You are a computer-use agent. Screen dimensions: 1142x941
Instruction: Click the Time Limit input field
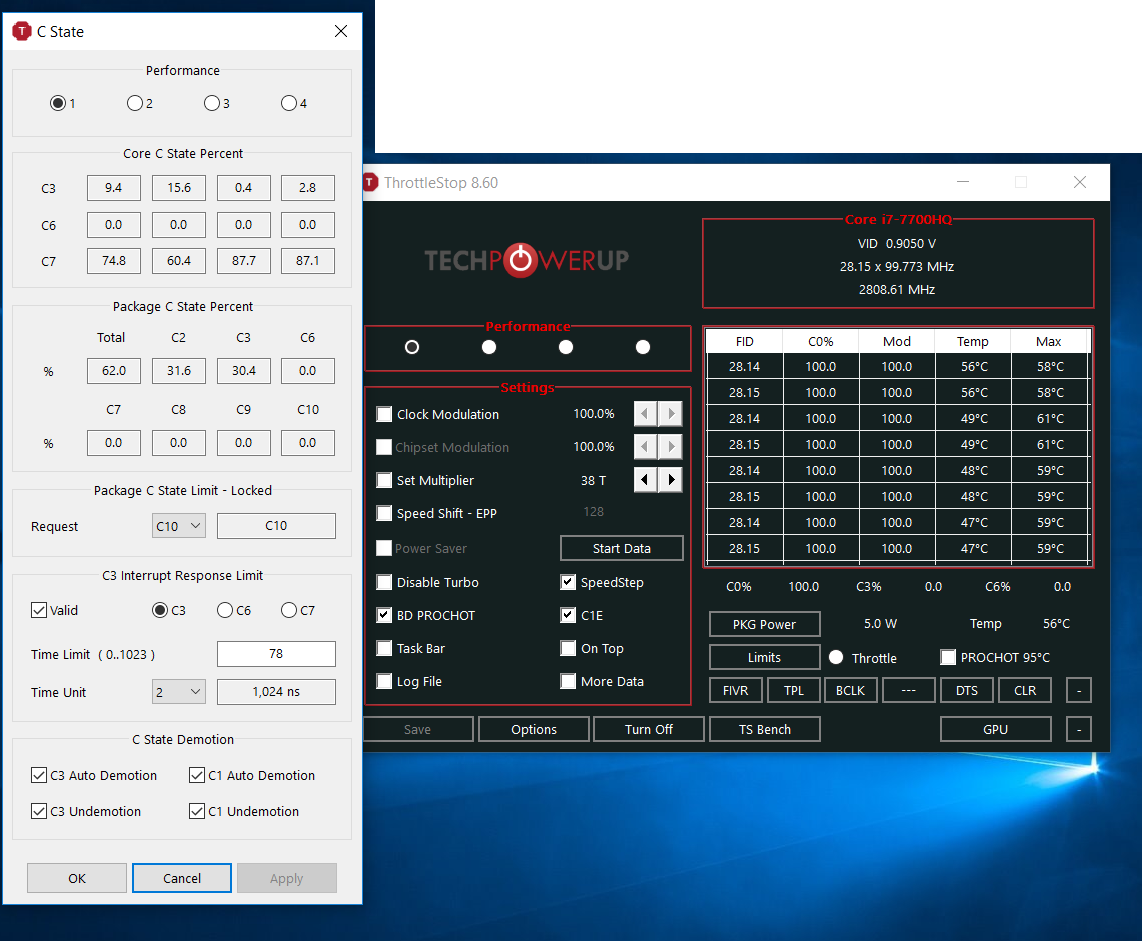[276, 654]
